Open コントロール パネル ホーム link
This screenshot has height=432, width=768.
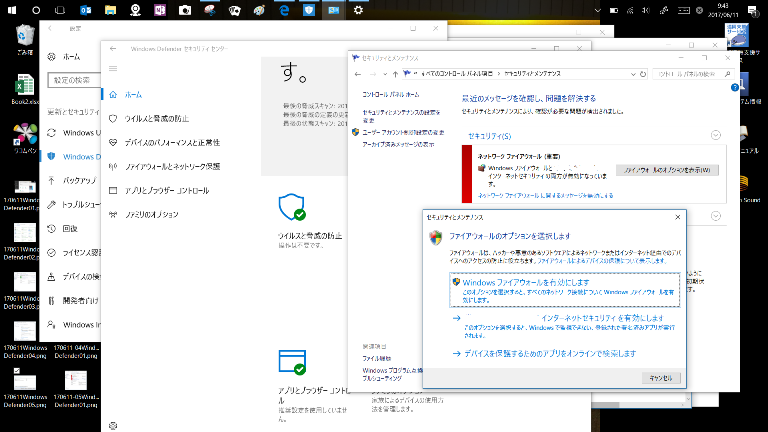tap(390, 95)
